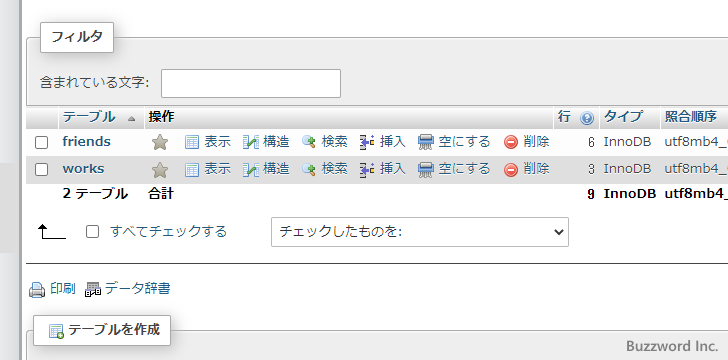Check the works table checkbox
Viewport: 728px width, 360px height.
point(42,170)
